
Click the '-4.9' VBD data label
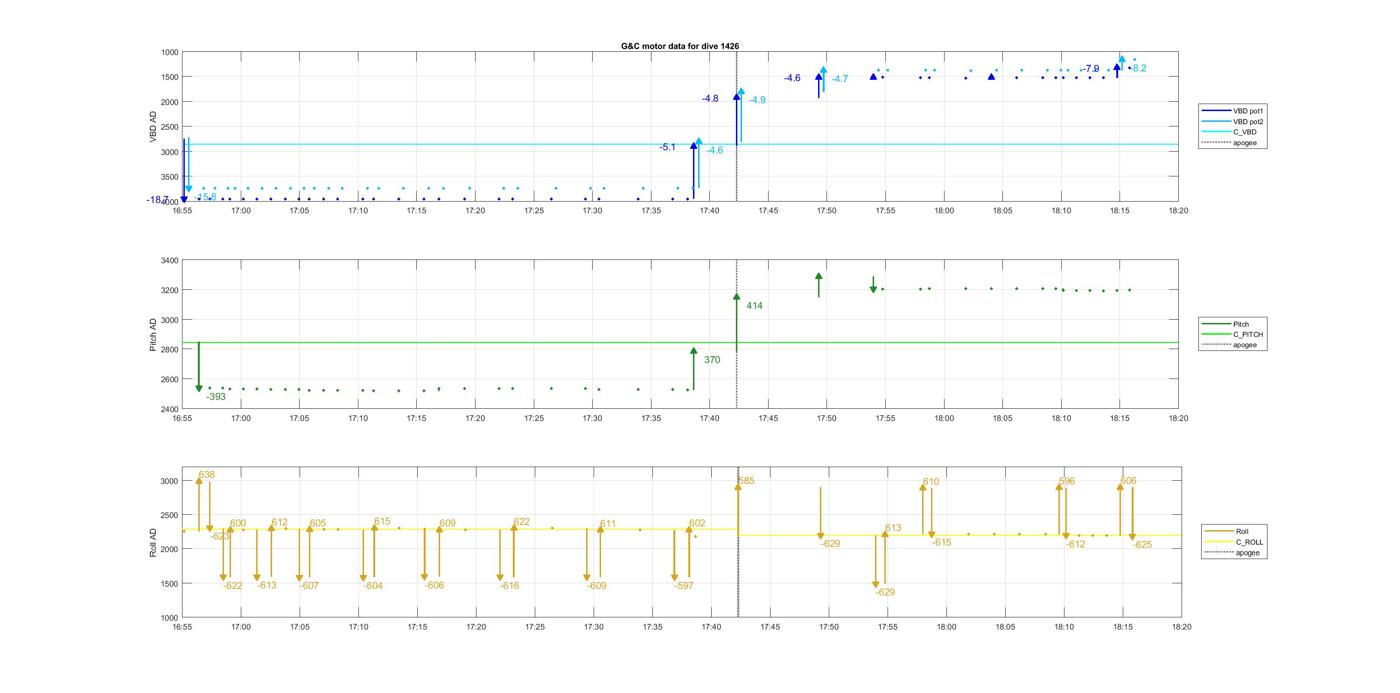(x=757, y=100)
